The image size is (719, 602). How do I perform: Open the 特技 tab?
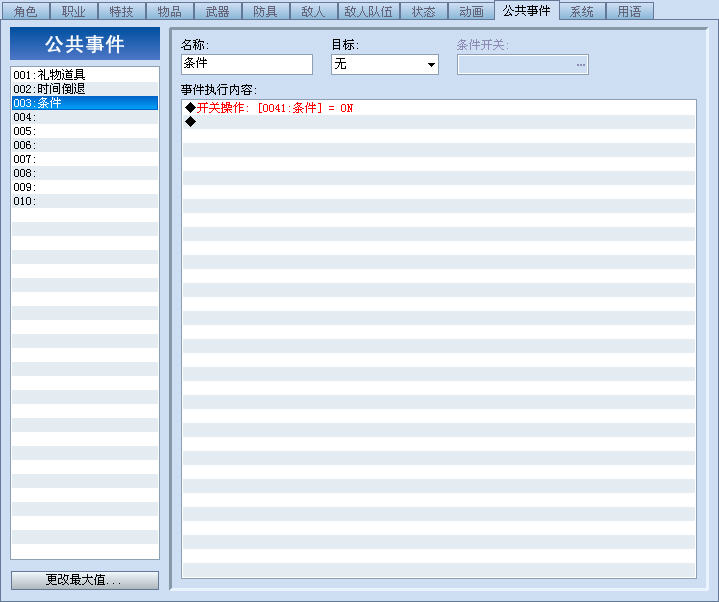click(x=122, y=11)
